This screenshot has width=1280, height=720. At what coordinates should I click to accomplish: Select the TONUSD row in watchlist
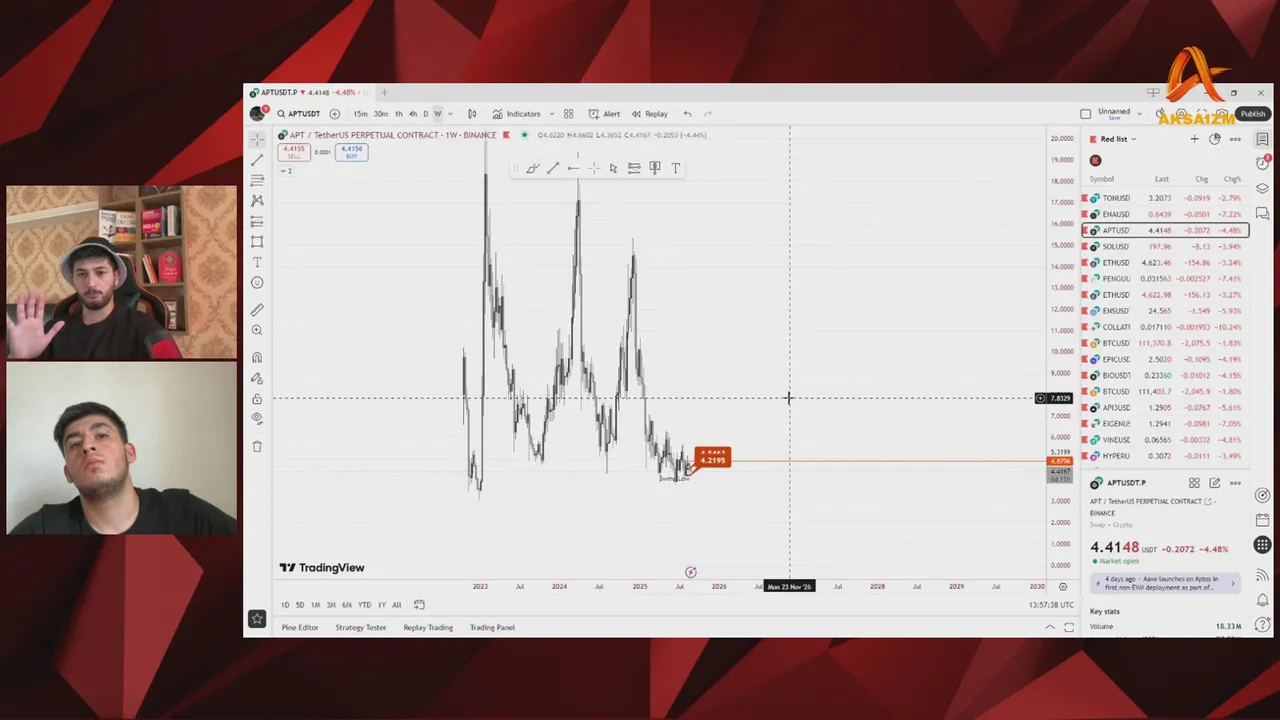tap(1165, 198)
